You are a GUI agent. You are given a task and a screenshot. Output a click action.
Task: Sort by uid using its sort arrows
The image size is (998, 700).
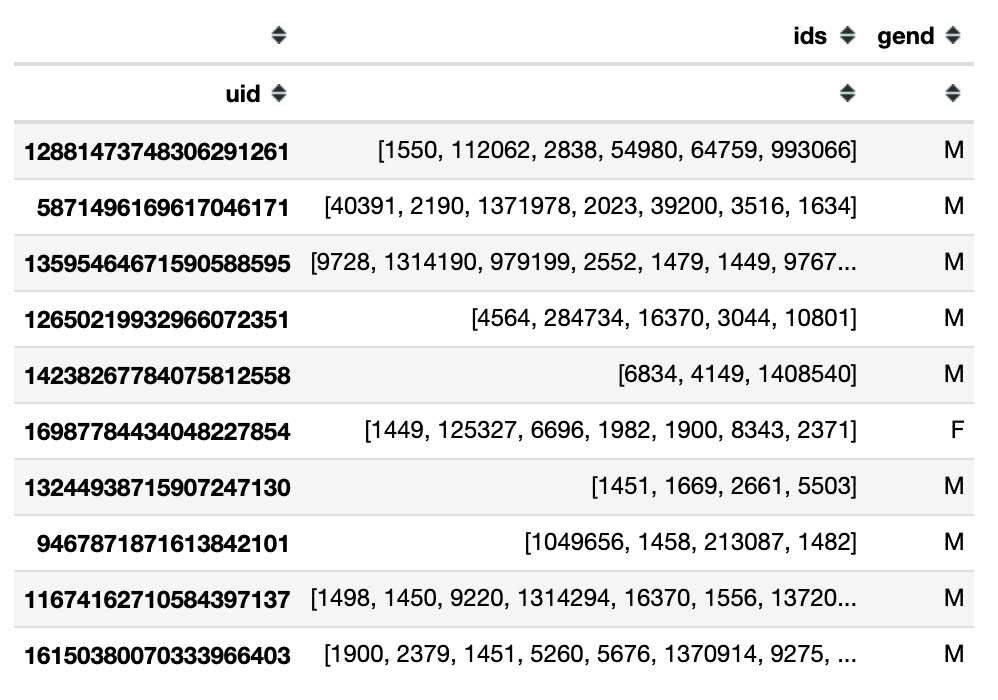click(279, 94)
